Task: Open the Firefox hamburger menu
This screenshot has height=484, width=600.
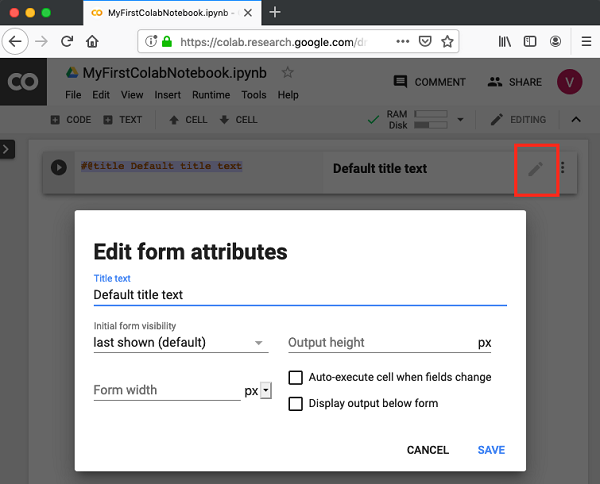Action: coord(583,42)
